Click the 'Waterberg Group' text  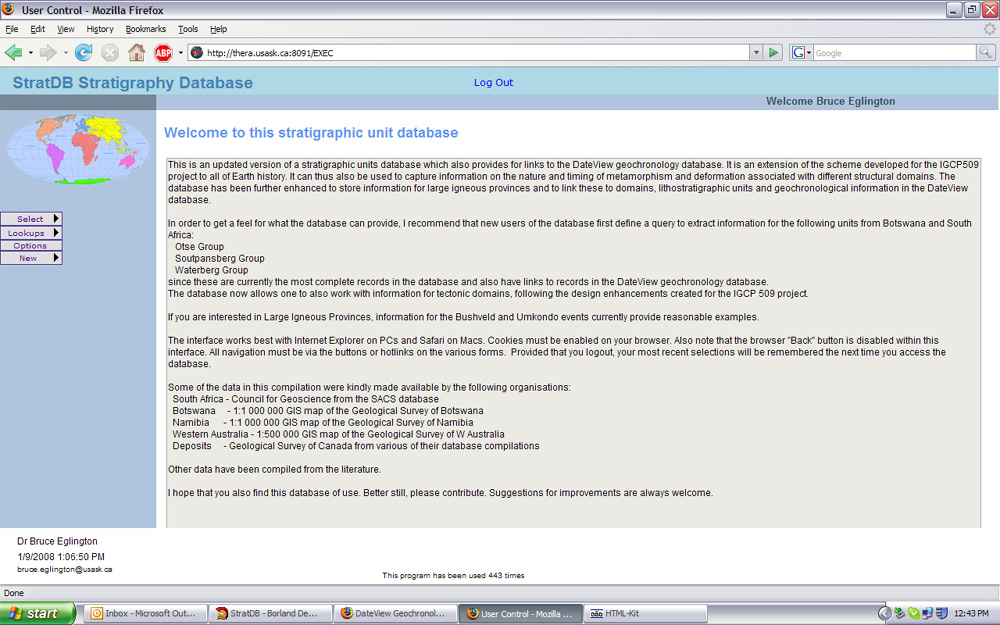tap(211, 270)
